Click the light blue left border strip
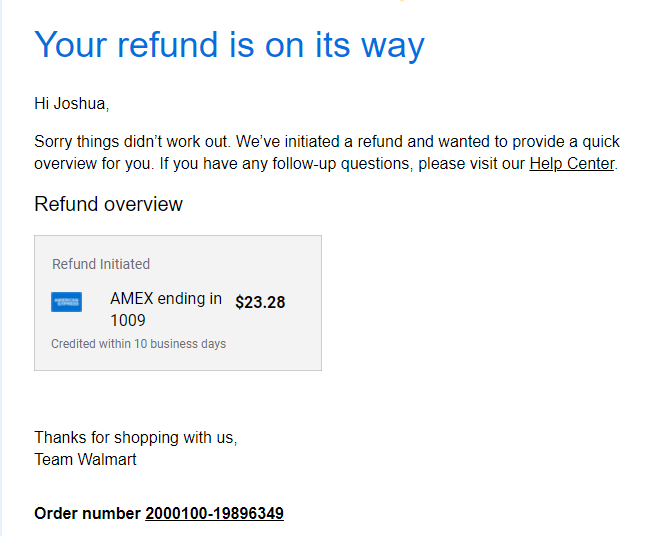Screen dimensions: 670x536 point(1,268)
